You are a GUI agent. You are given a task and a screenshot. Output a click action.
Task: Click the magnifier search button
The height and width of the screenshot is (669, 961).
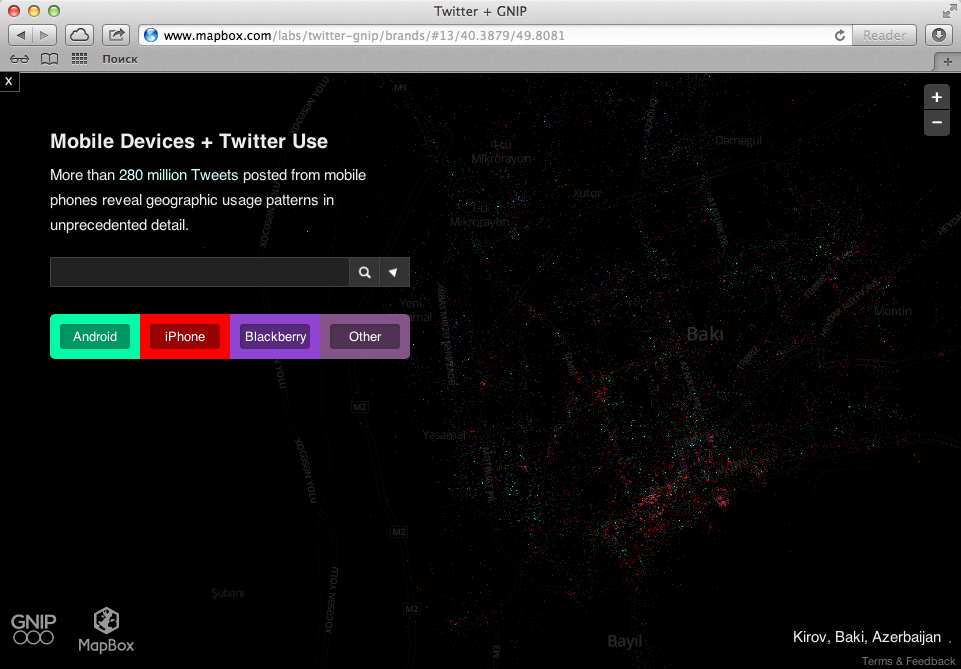tap(365, 272)
